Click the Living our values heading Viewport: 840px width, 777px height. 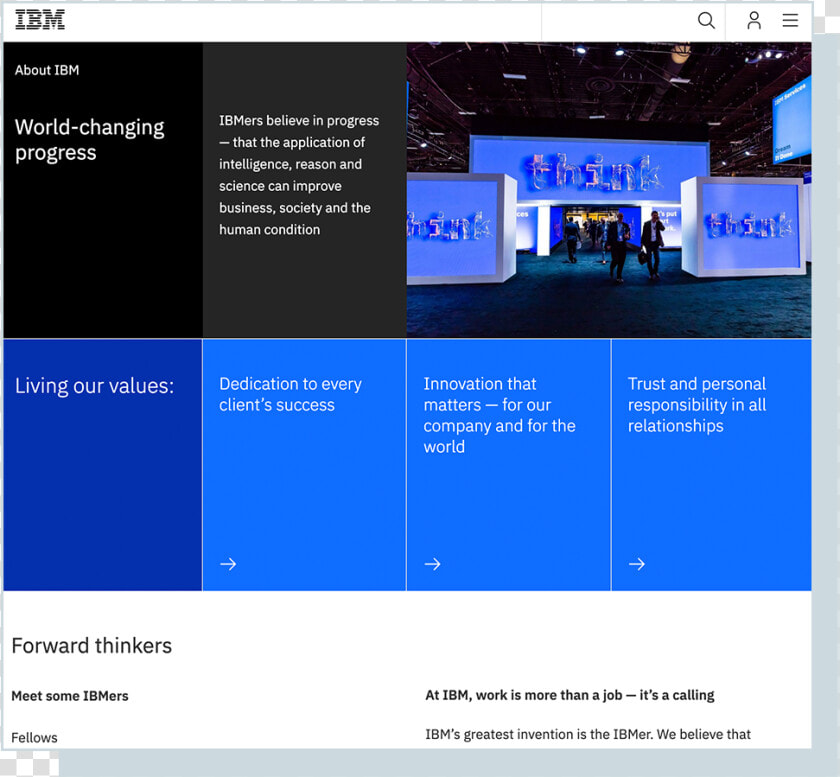point(94,386)
